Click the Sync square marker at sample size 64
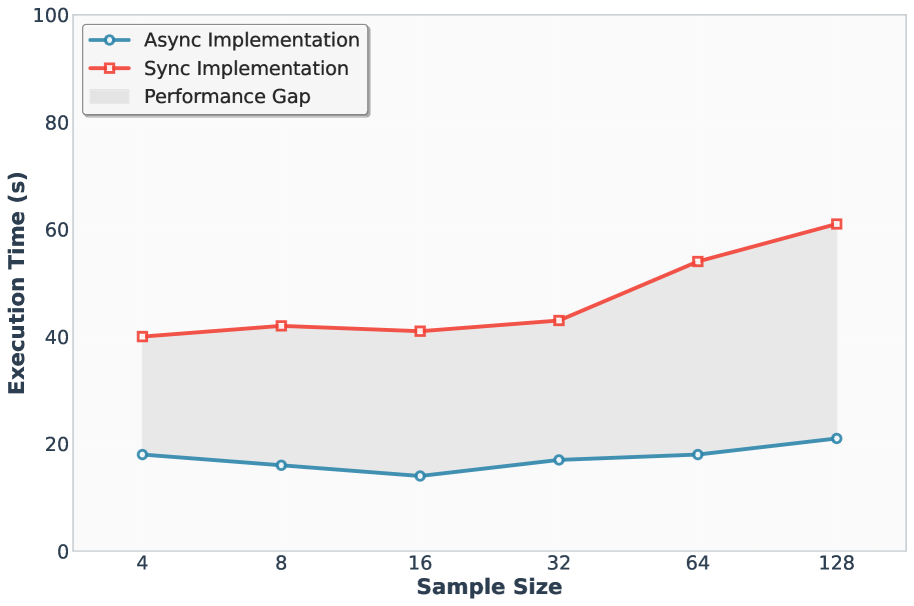The width and height of the screenshot is (914, 606). [697, 262]
